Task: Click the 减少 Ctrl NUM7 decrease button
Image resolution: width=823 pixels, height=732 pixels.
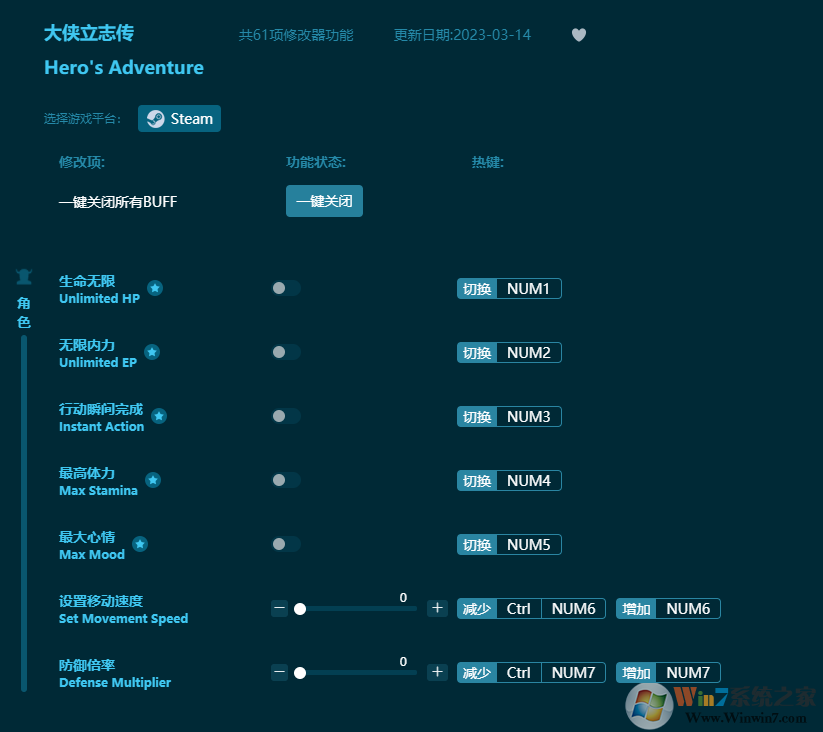Action: pos(531,672)
